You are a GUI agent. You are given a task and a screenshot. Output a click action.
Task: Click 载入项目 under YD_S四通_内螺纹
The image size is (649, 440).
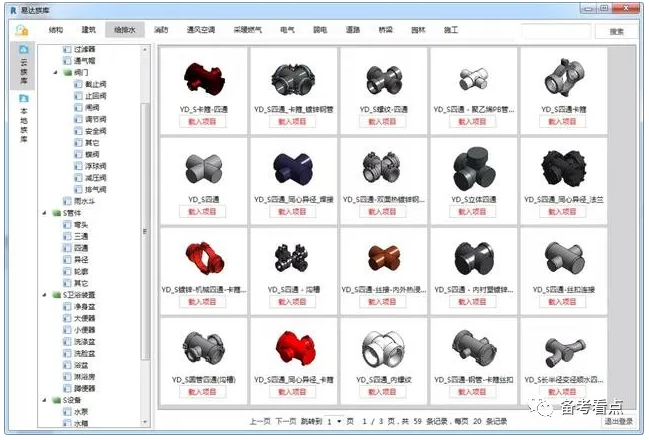pyautogui.click(x=382, y=392)
